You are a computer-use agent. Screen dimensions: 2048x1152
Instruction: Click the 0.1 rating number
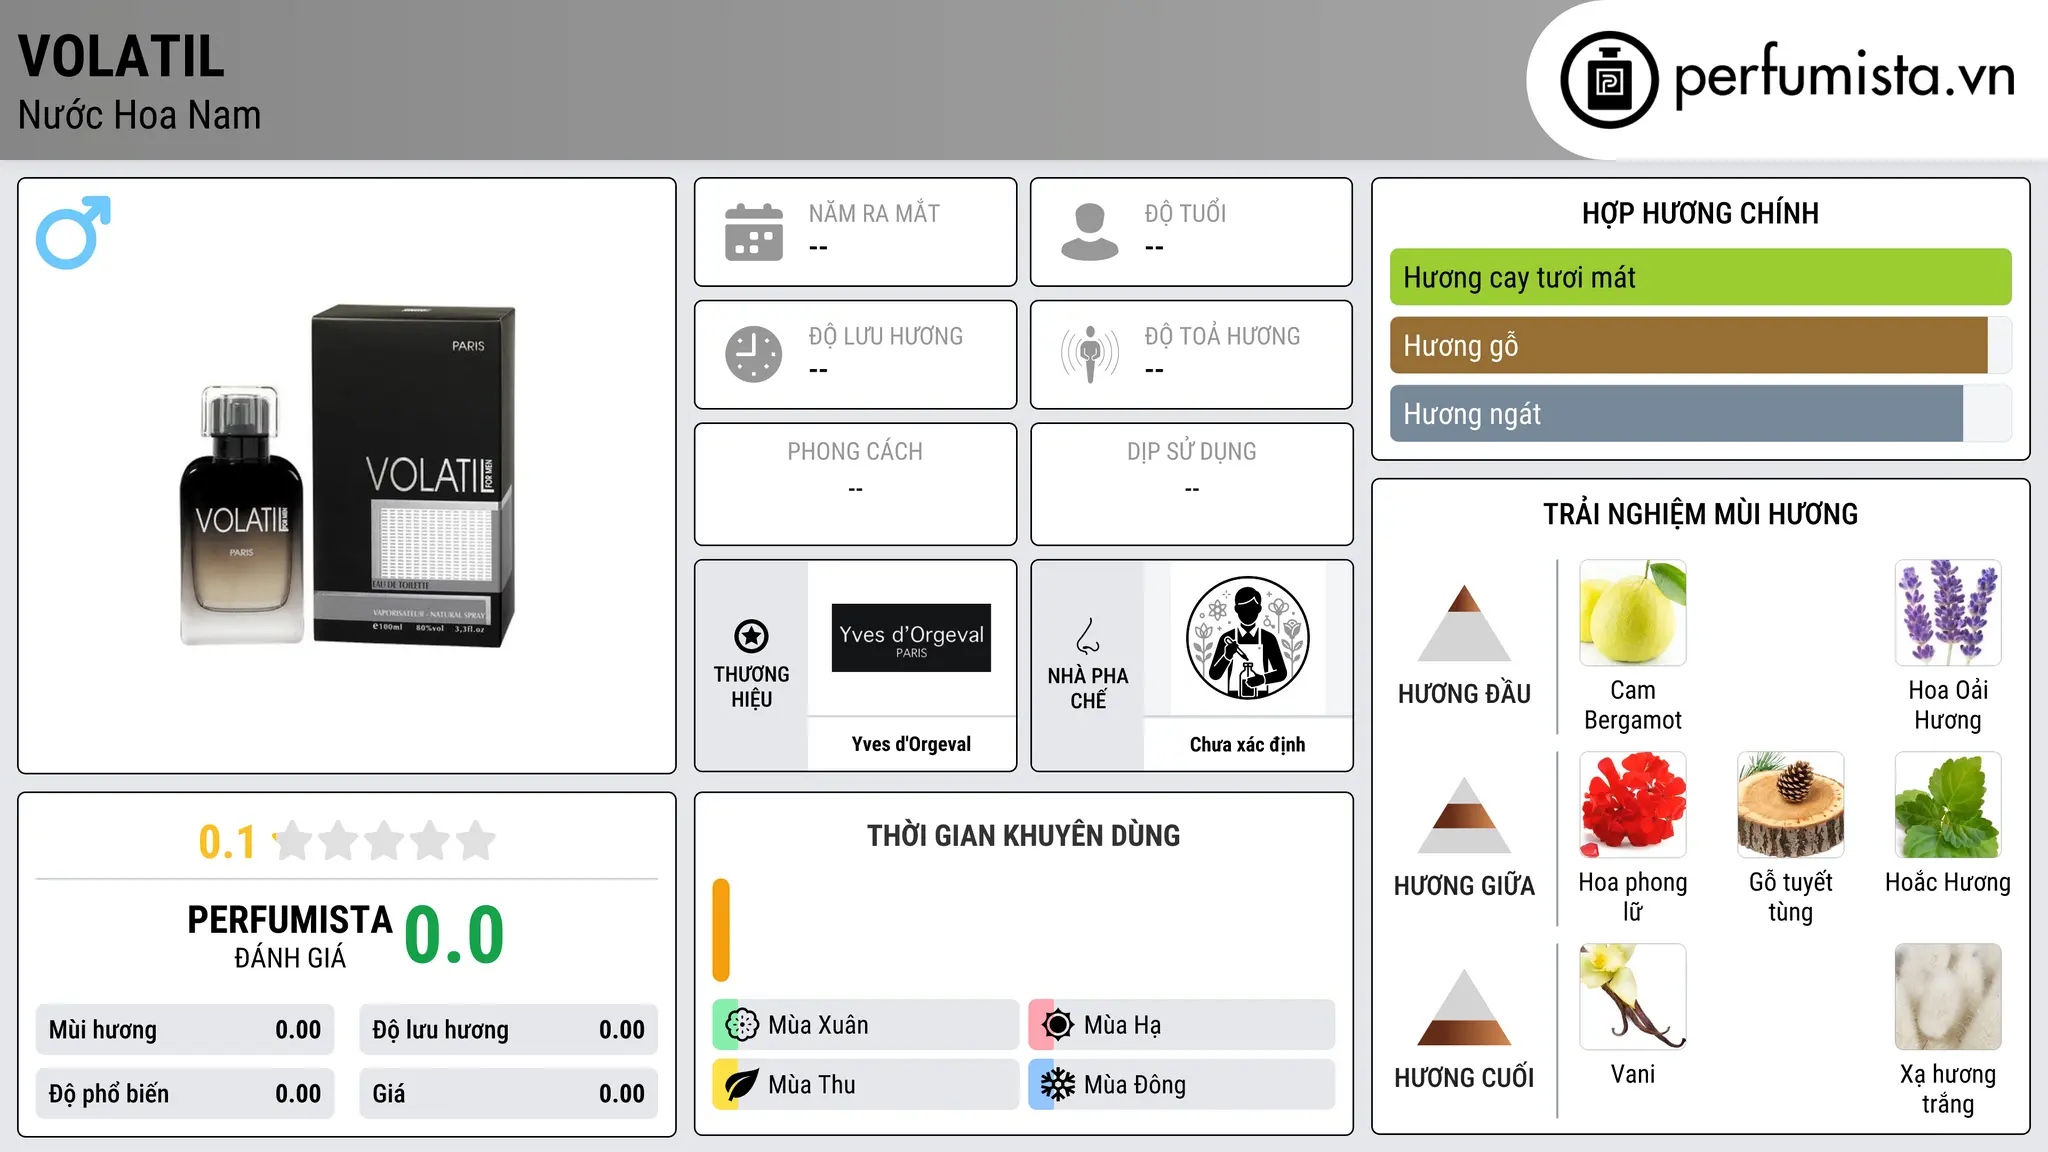tap(227, 842)
